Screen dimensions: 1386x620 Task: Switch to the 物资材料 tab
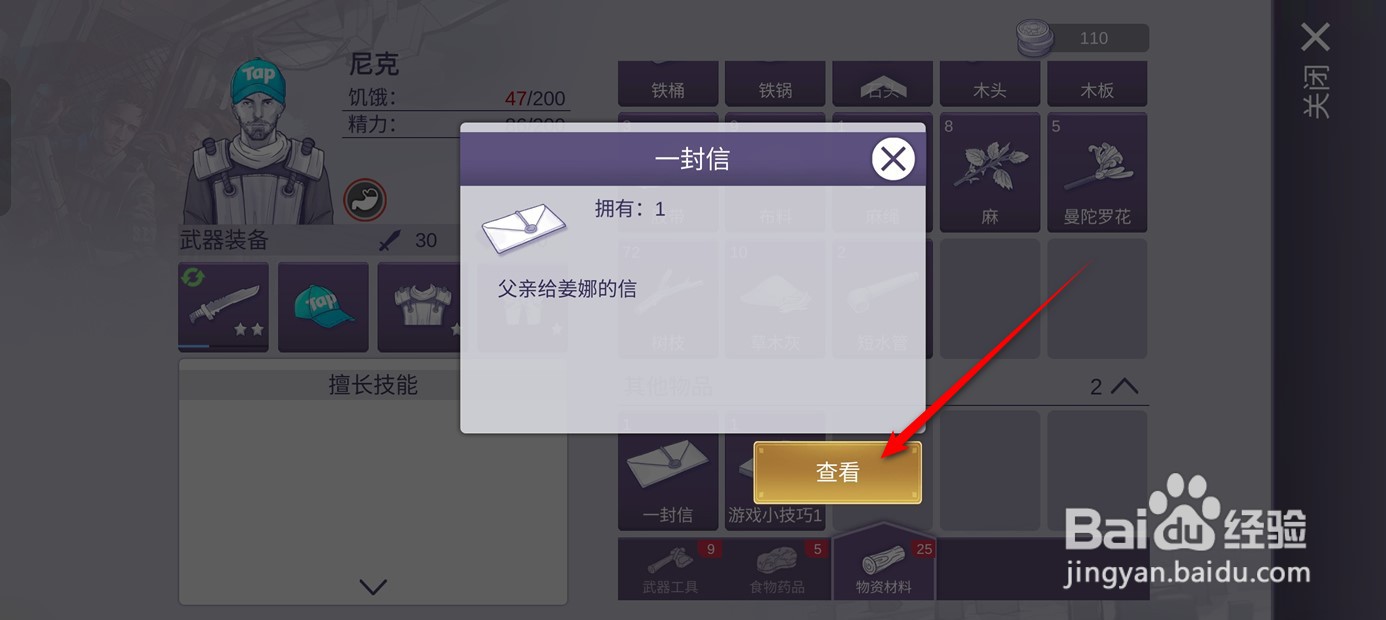point(884,566)
